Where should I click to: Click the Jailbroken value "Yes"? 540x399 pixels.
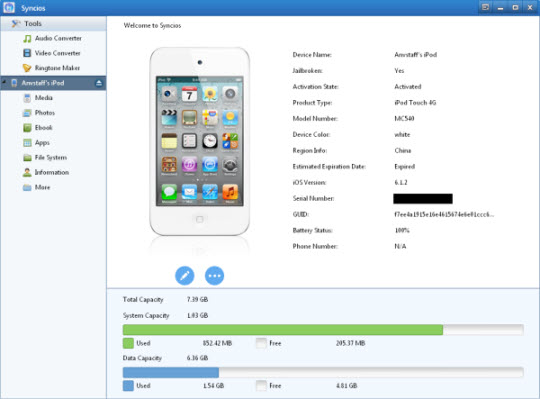[x=399, y=71]
